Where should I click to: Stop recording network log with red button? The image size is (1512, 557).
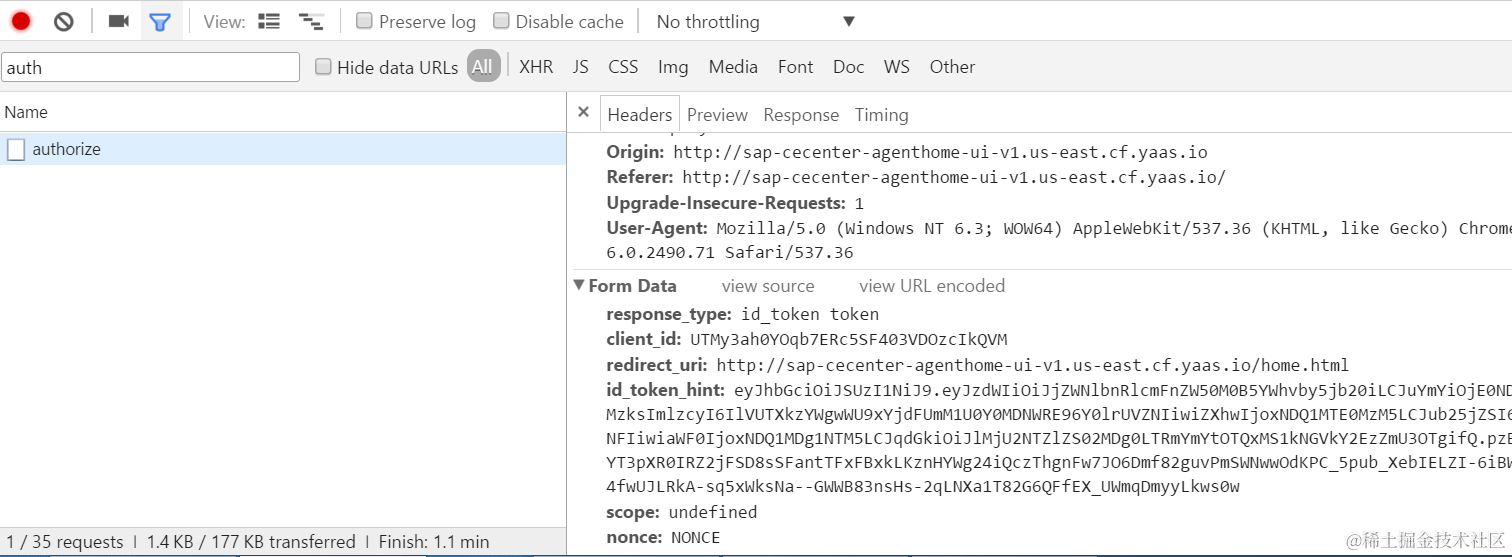21,21
